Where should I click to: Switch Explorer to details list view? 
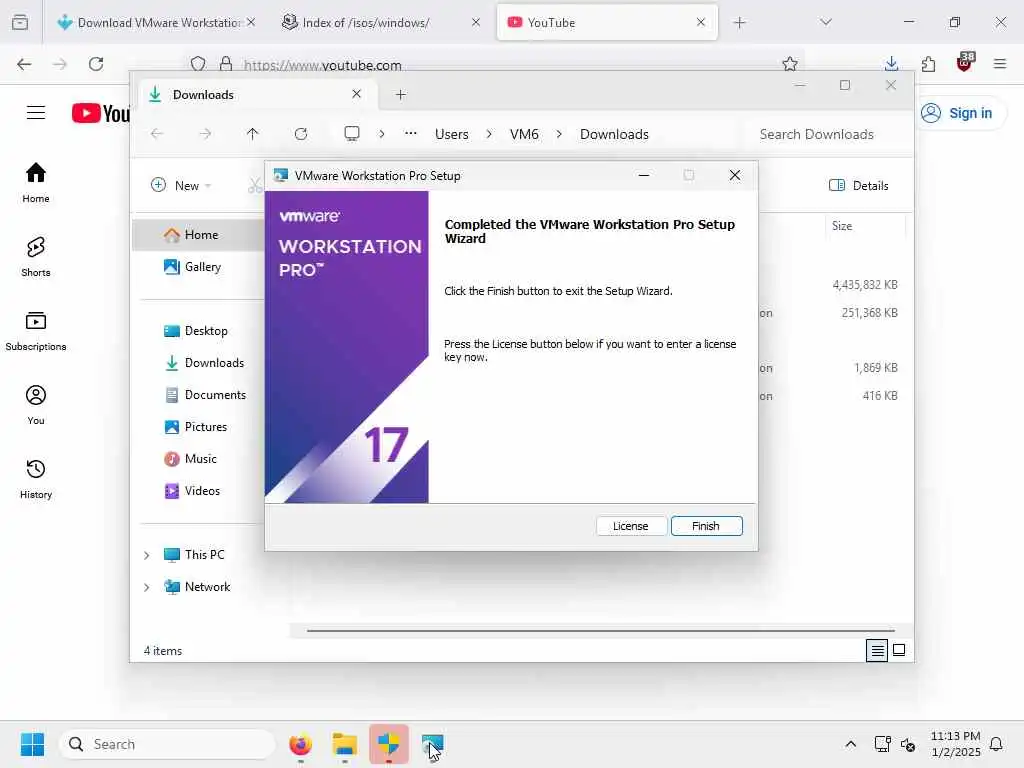point(877,650)
